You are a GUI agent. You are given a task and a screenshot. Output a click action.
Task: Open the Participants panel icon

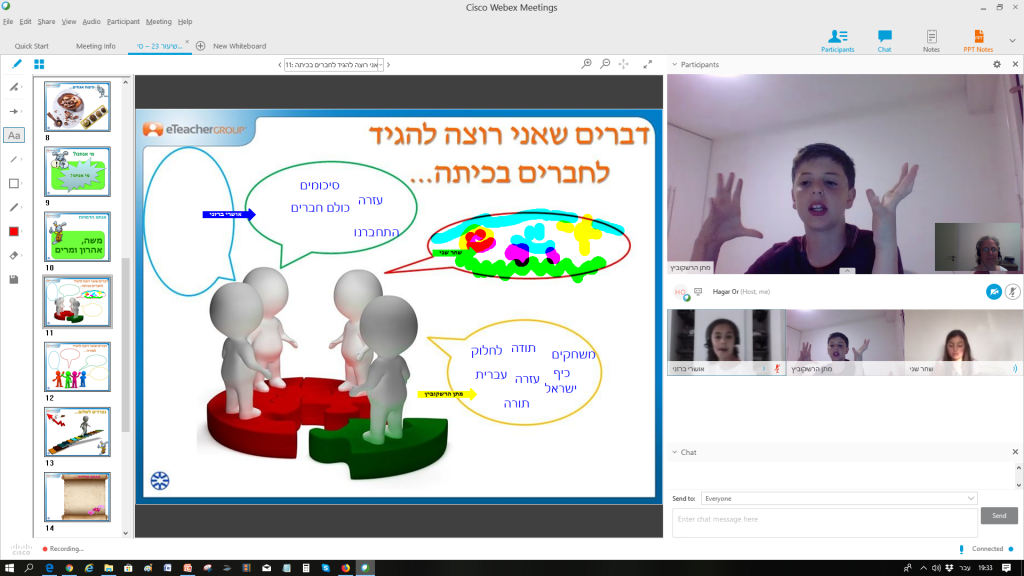tap(837, 35)
